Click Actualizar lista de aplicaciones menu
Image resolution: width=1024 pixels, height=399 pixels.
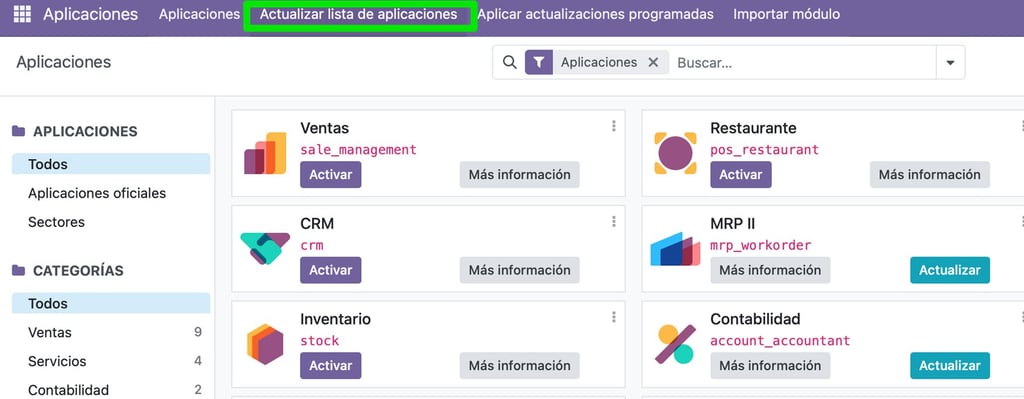pyautogui.click(x=359, y=14)
